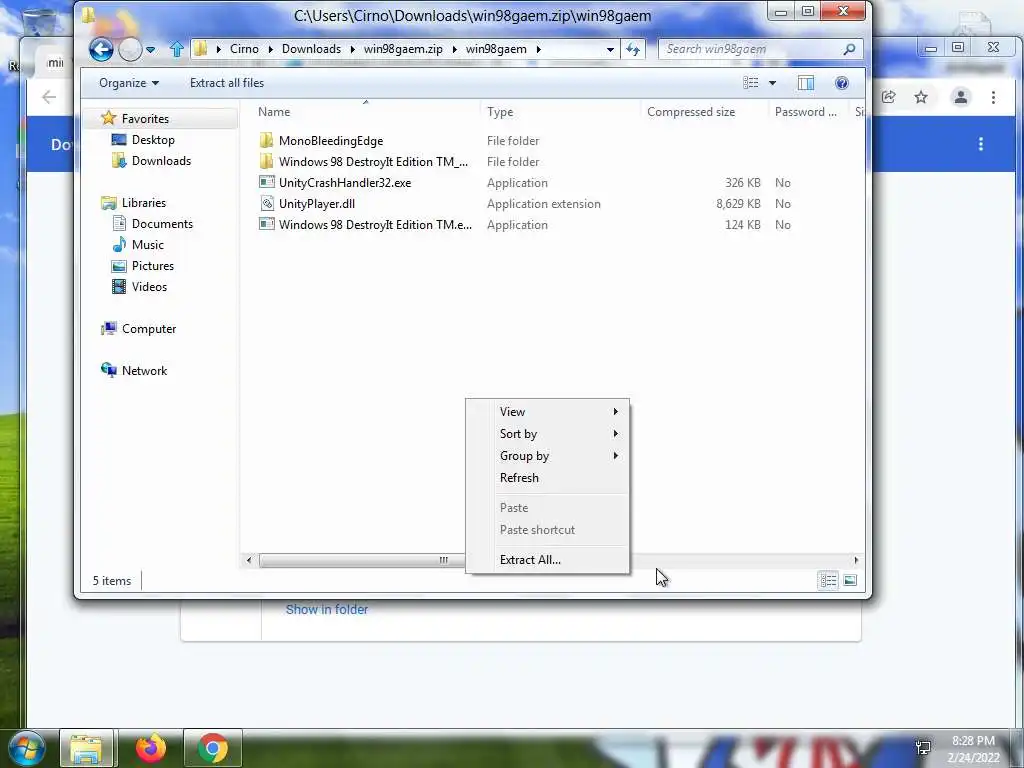Switch to details view in status bar

click(828, 580)
